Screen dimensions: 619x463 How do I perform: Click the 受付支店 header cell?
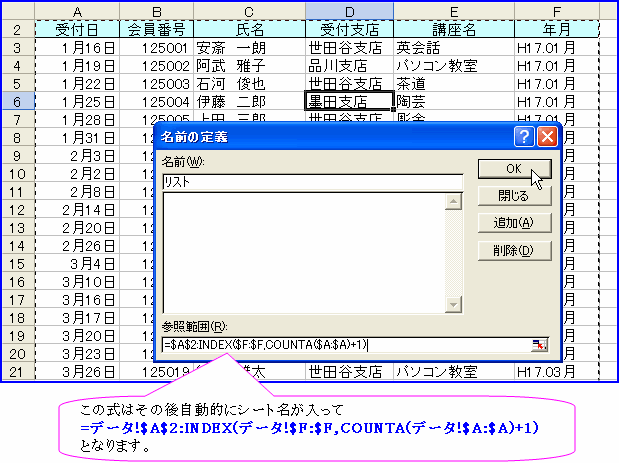349,30
